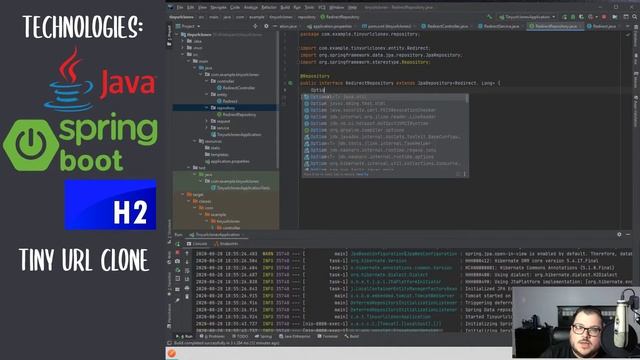Click the red Stop icon in Run panel

pyautogui.click(x=178, y=253)
